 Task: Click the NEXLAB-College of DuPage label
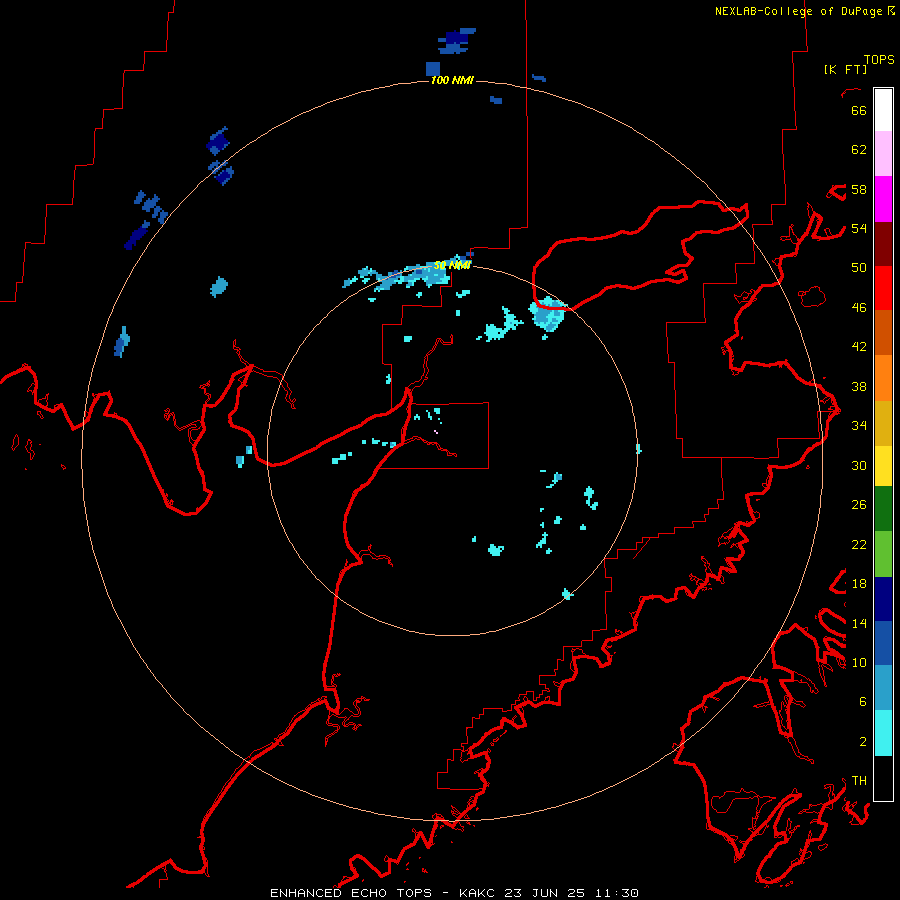point(798,11)
